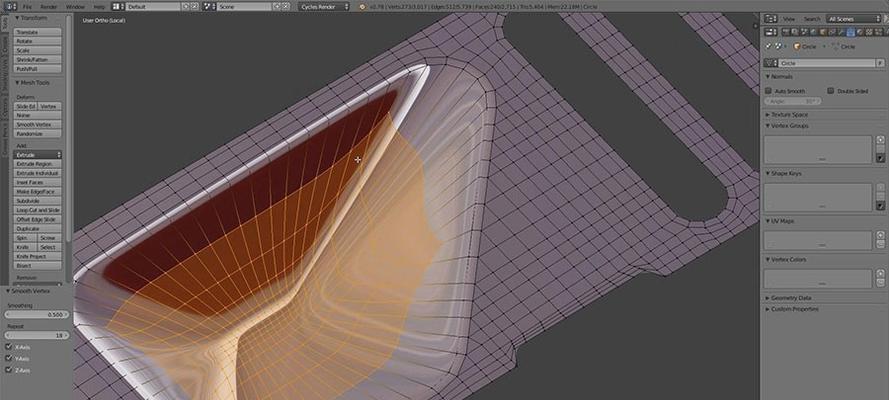Delete the current scene with X icon
Viewport: 889px width, 400px height.
(x=286, y=7)
